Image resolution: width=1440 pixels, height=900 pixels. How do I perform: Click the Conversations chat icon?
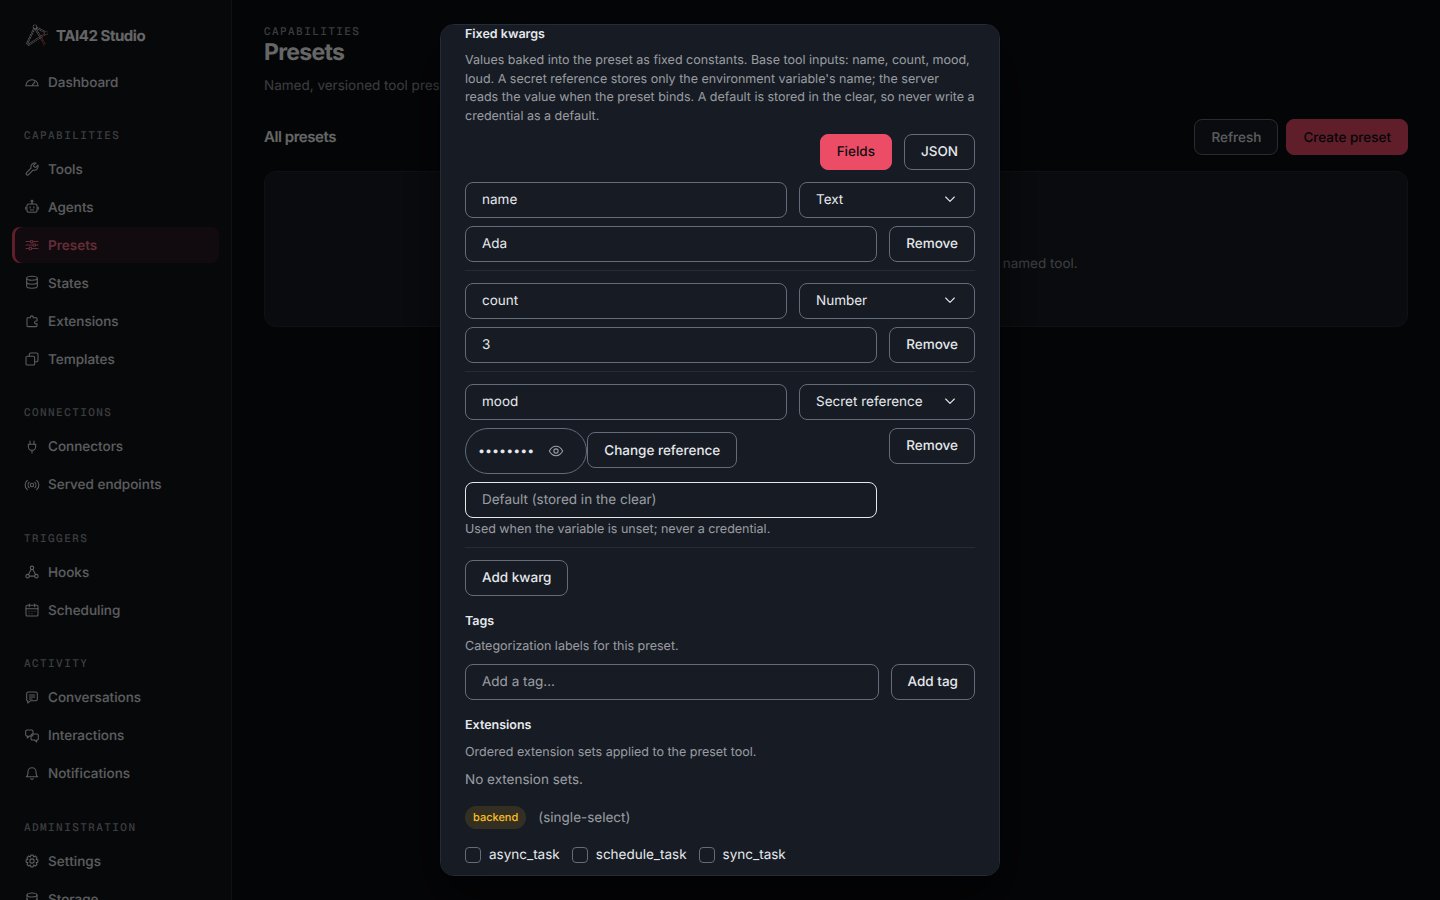(x=32, y=698)
